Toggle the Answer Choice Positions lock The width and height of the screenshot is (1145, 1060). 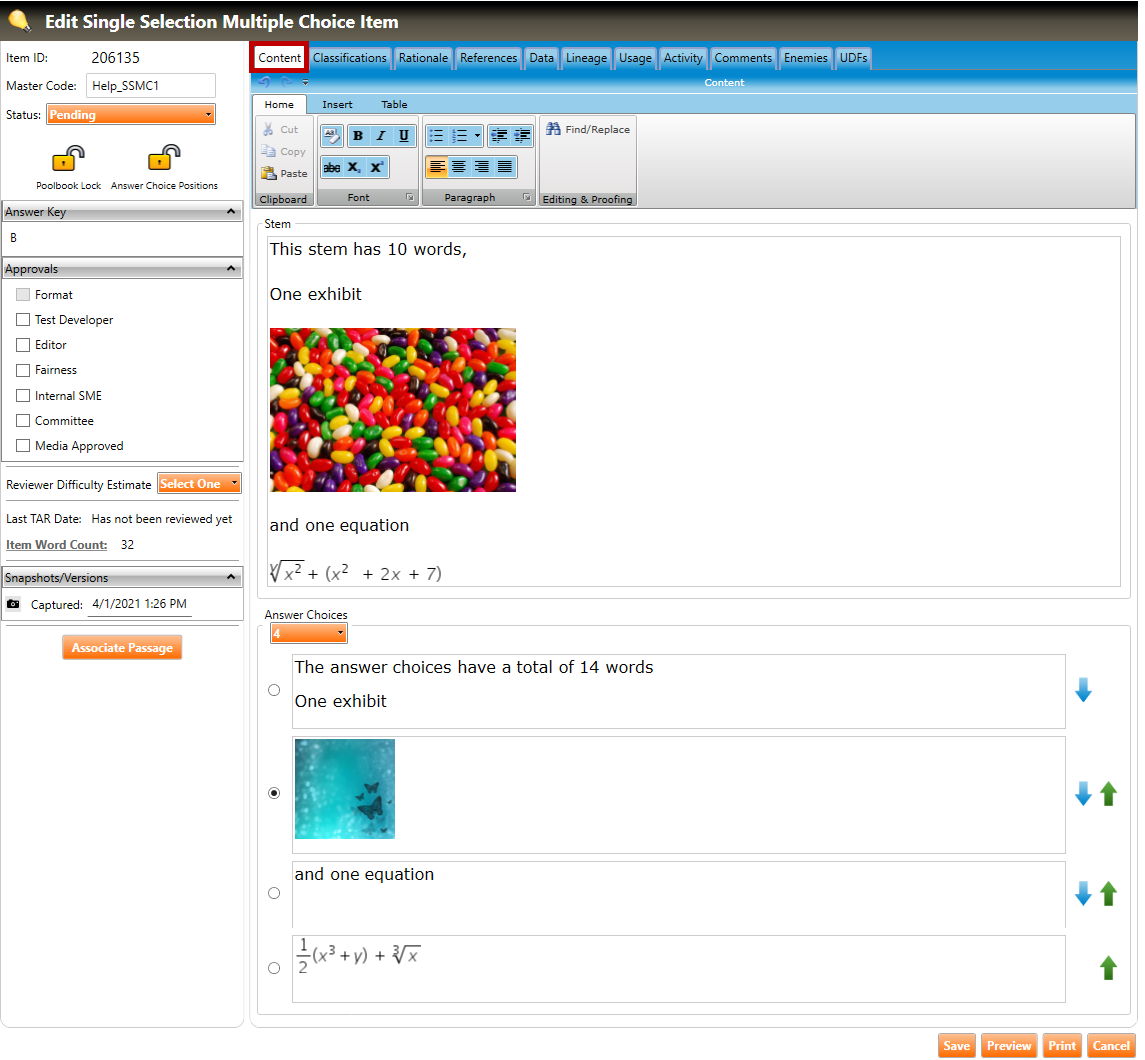point(164,159)
